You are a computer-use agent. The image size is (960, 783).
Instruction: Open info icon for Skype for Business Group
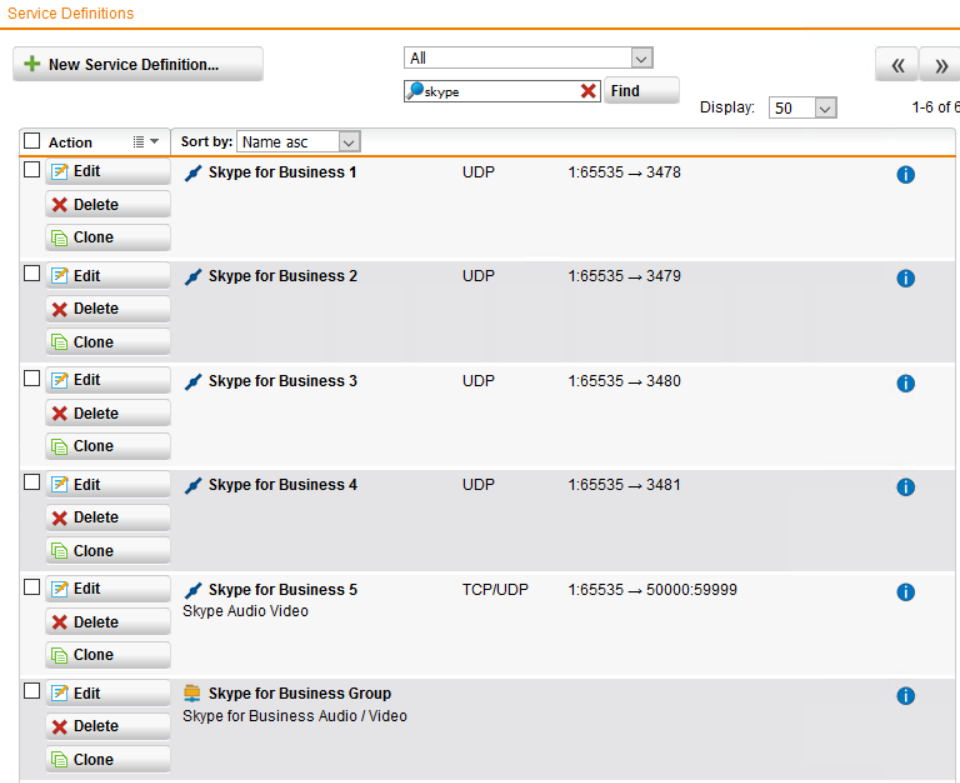[x=906, y=696]
